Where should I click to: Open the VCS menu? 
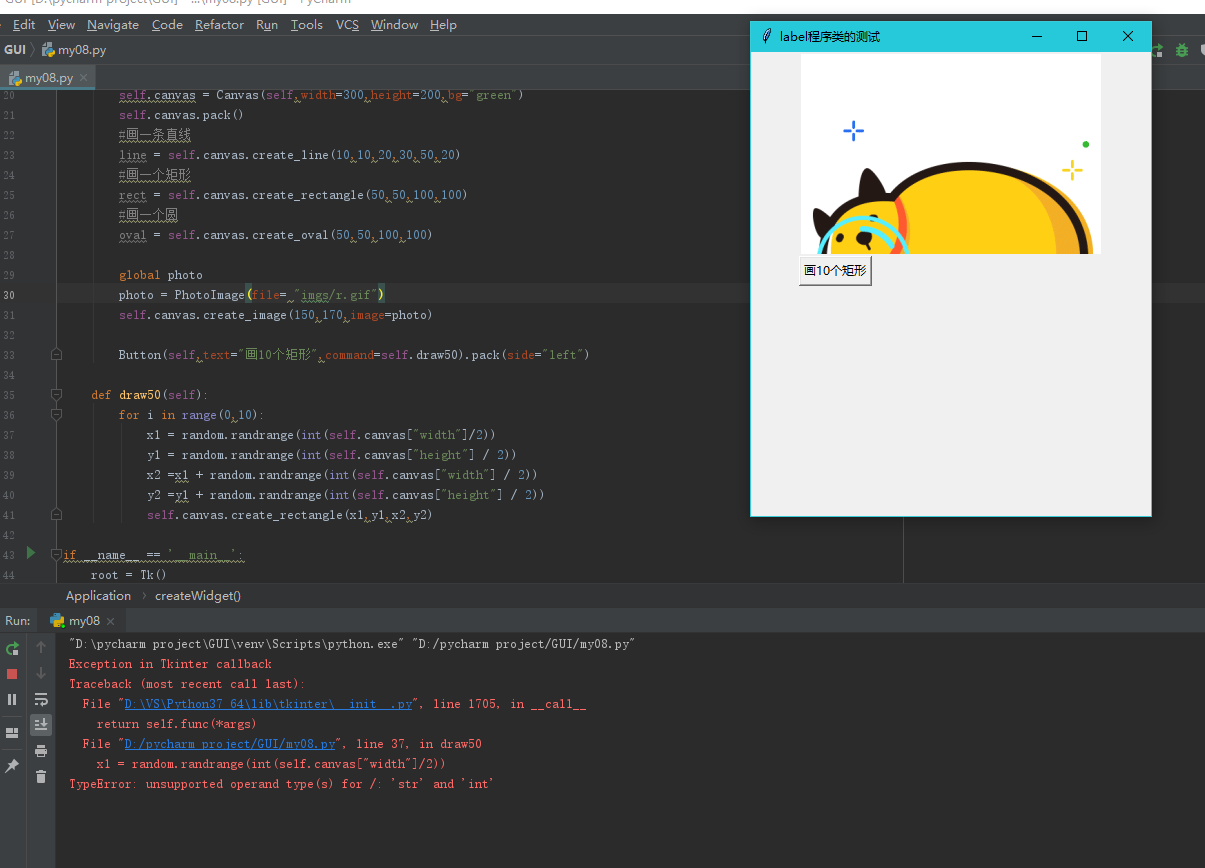[x=347, y=25]
